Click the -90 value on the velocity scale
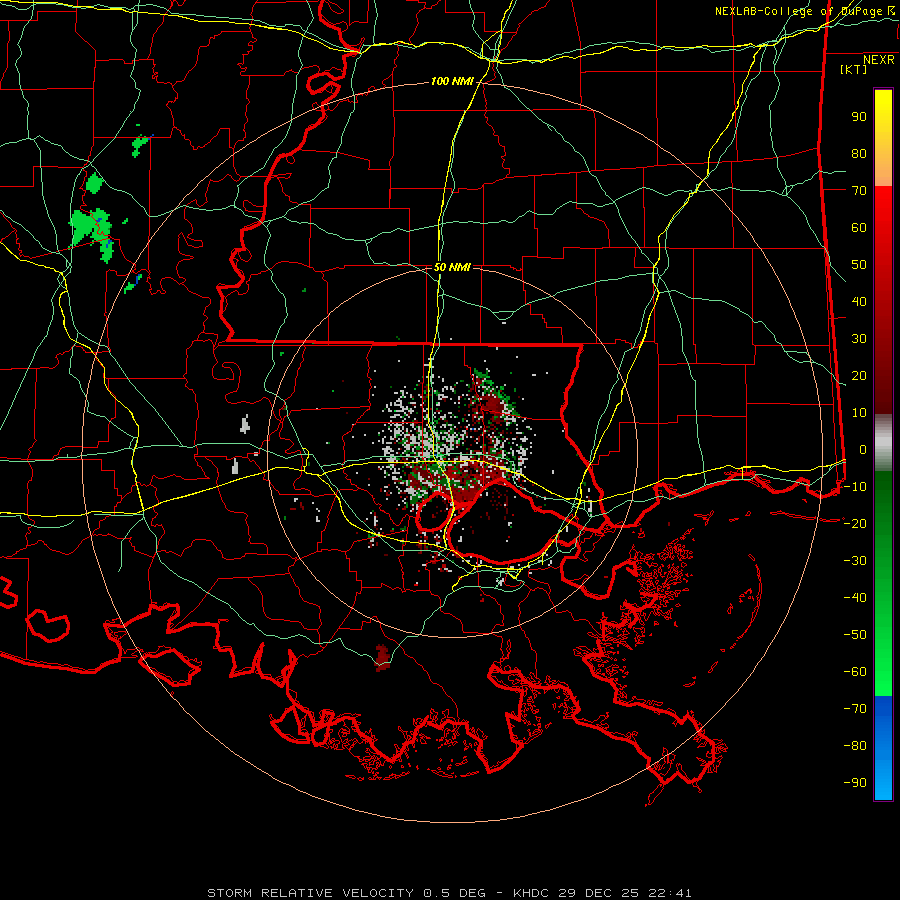The image size is (900, 900). coord(855,783)
